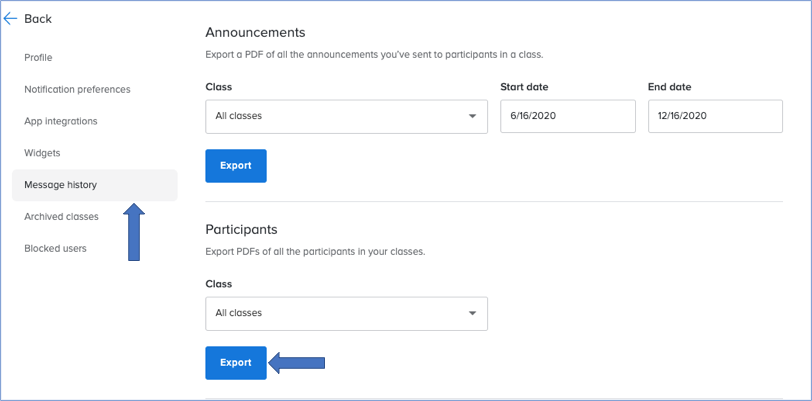Click the blue back arrow icon
Screen dimensions: 812x401
[10, 19]
